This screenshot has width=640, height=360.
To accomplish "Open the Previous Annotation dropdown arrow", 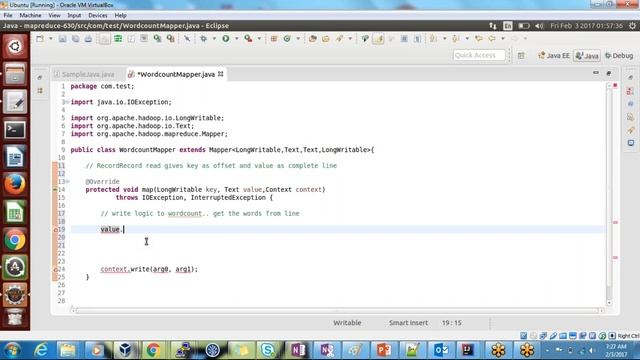I will tap(467, 39).
